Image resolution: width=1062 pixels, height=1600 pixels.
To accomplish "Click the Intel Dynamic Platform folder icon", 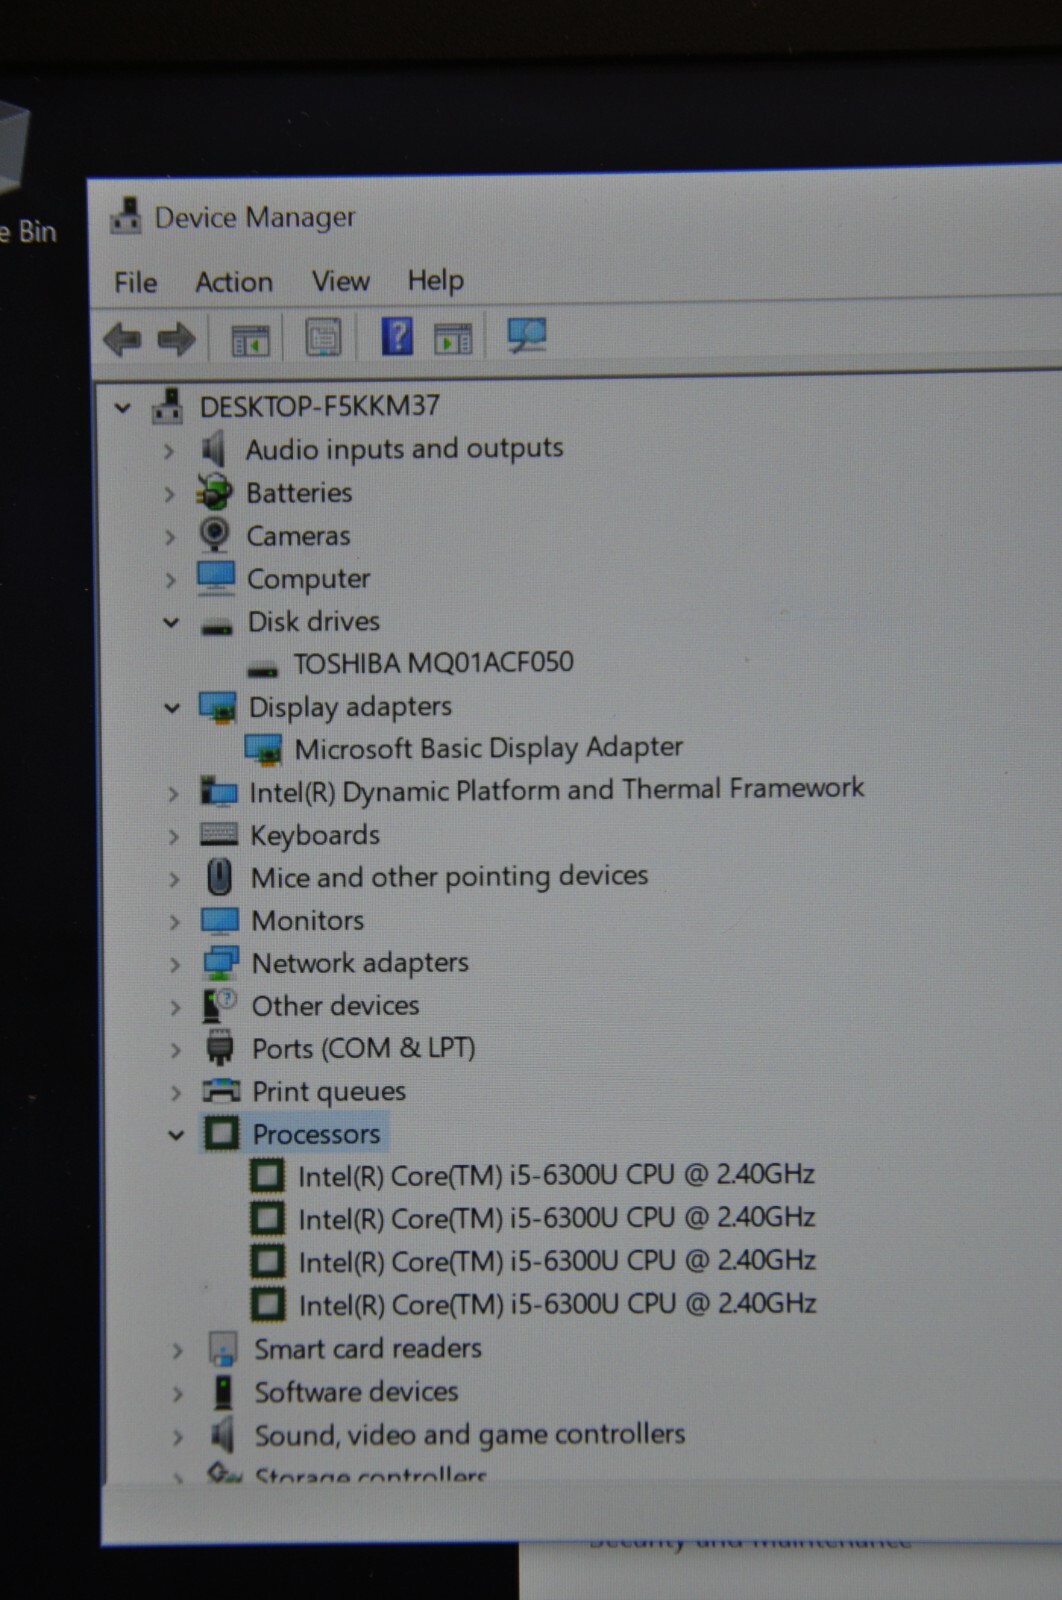I will click(x=218, y=792).
